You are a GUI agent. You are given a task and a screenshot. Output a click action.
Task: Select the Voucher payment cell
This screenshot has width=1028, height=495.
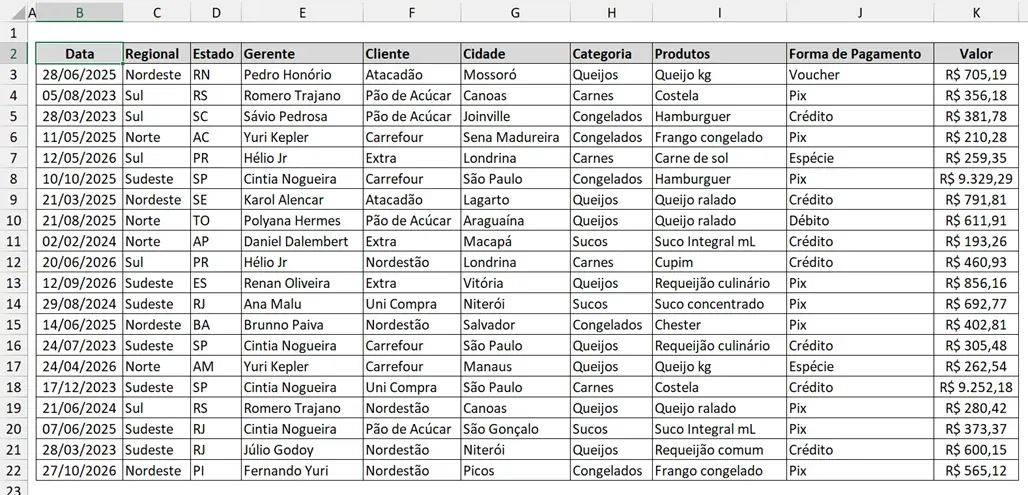pos(860,75)
